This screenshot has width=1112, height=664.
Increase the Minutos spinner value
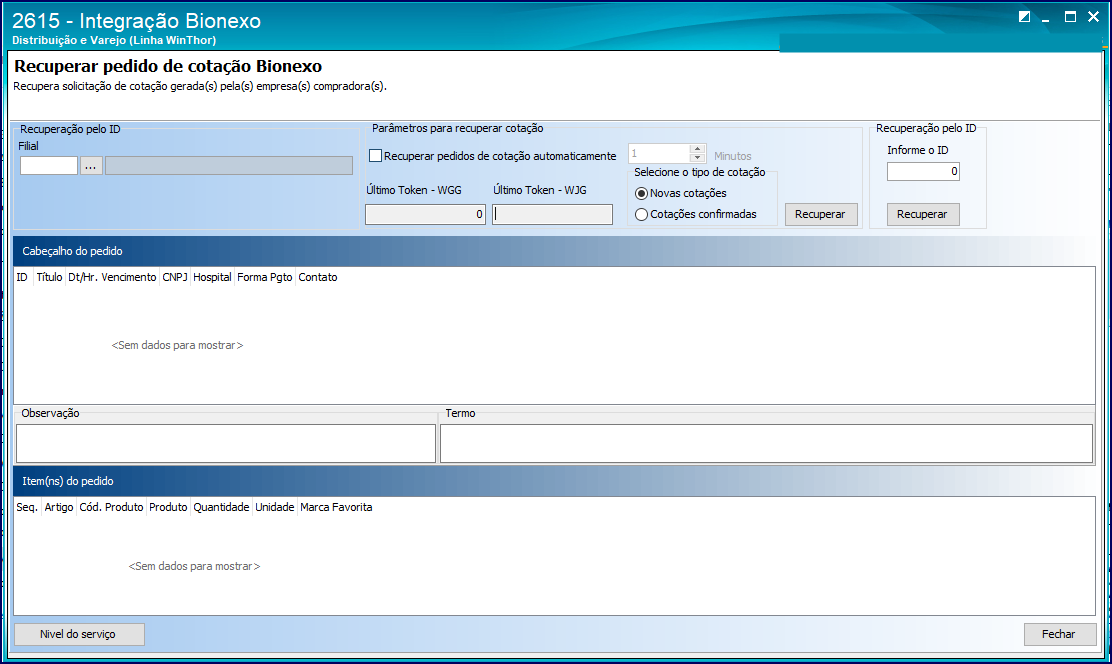coord(697,149)
